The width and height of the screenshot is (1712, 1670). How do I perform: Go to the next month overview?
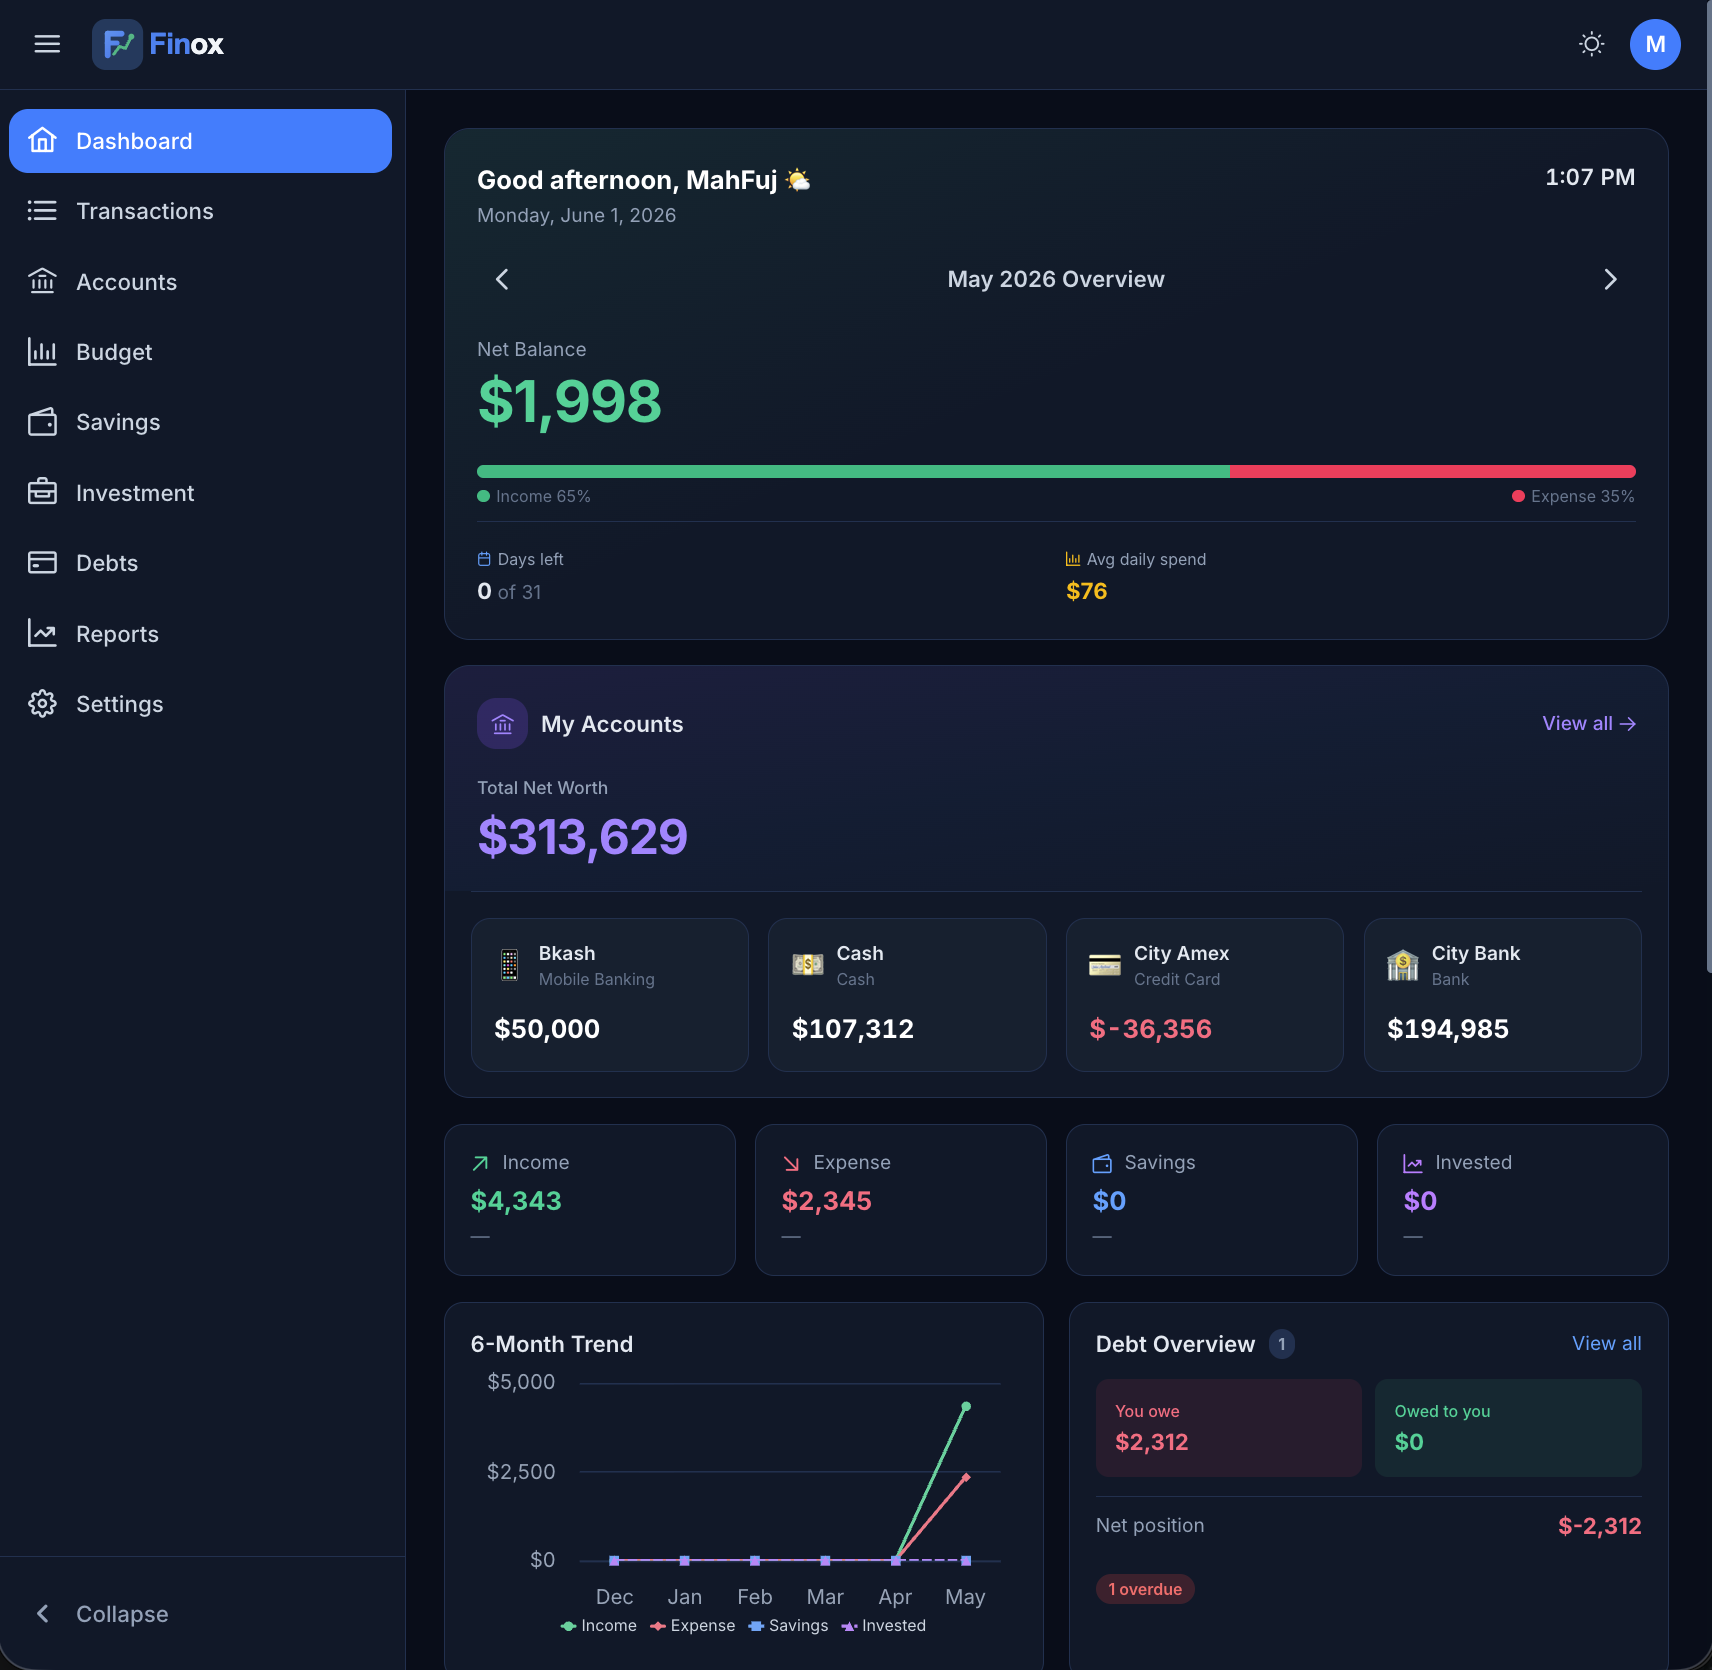click(1610, 279)
